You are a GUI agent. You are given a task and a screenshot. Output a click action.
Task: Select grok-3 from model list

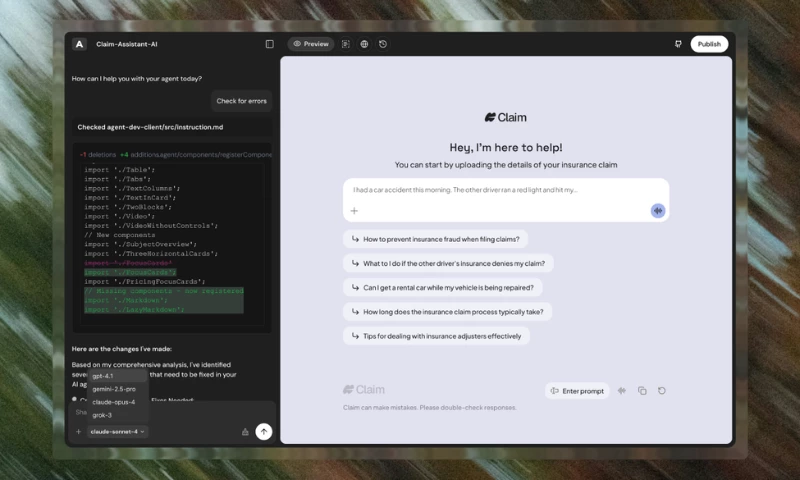(117, 415)
